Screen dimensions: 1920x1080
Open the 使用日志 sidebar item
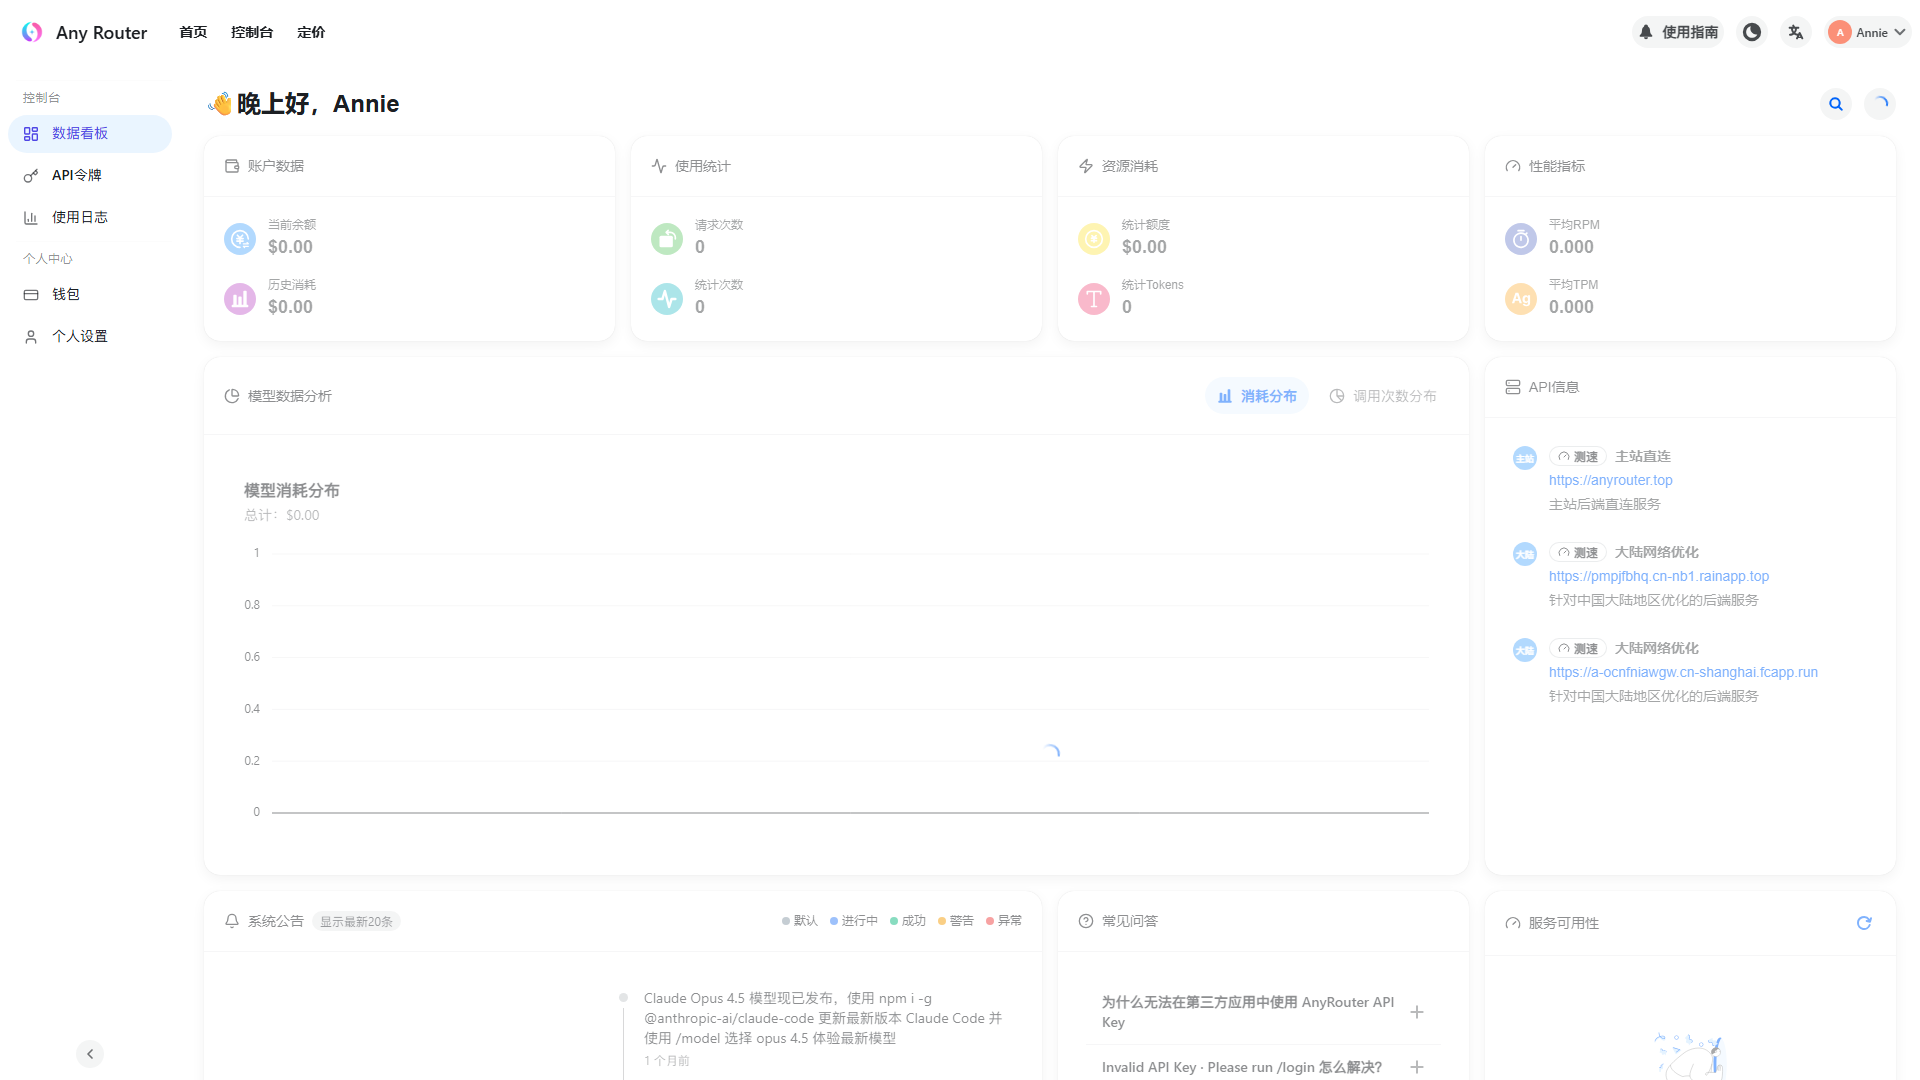tap(79, 217)
